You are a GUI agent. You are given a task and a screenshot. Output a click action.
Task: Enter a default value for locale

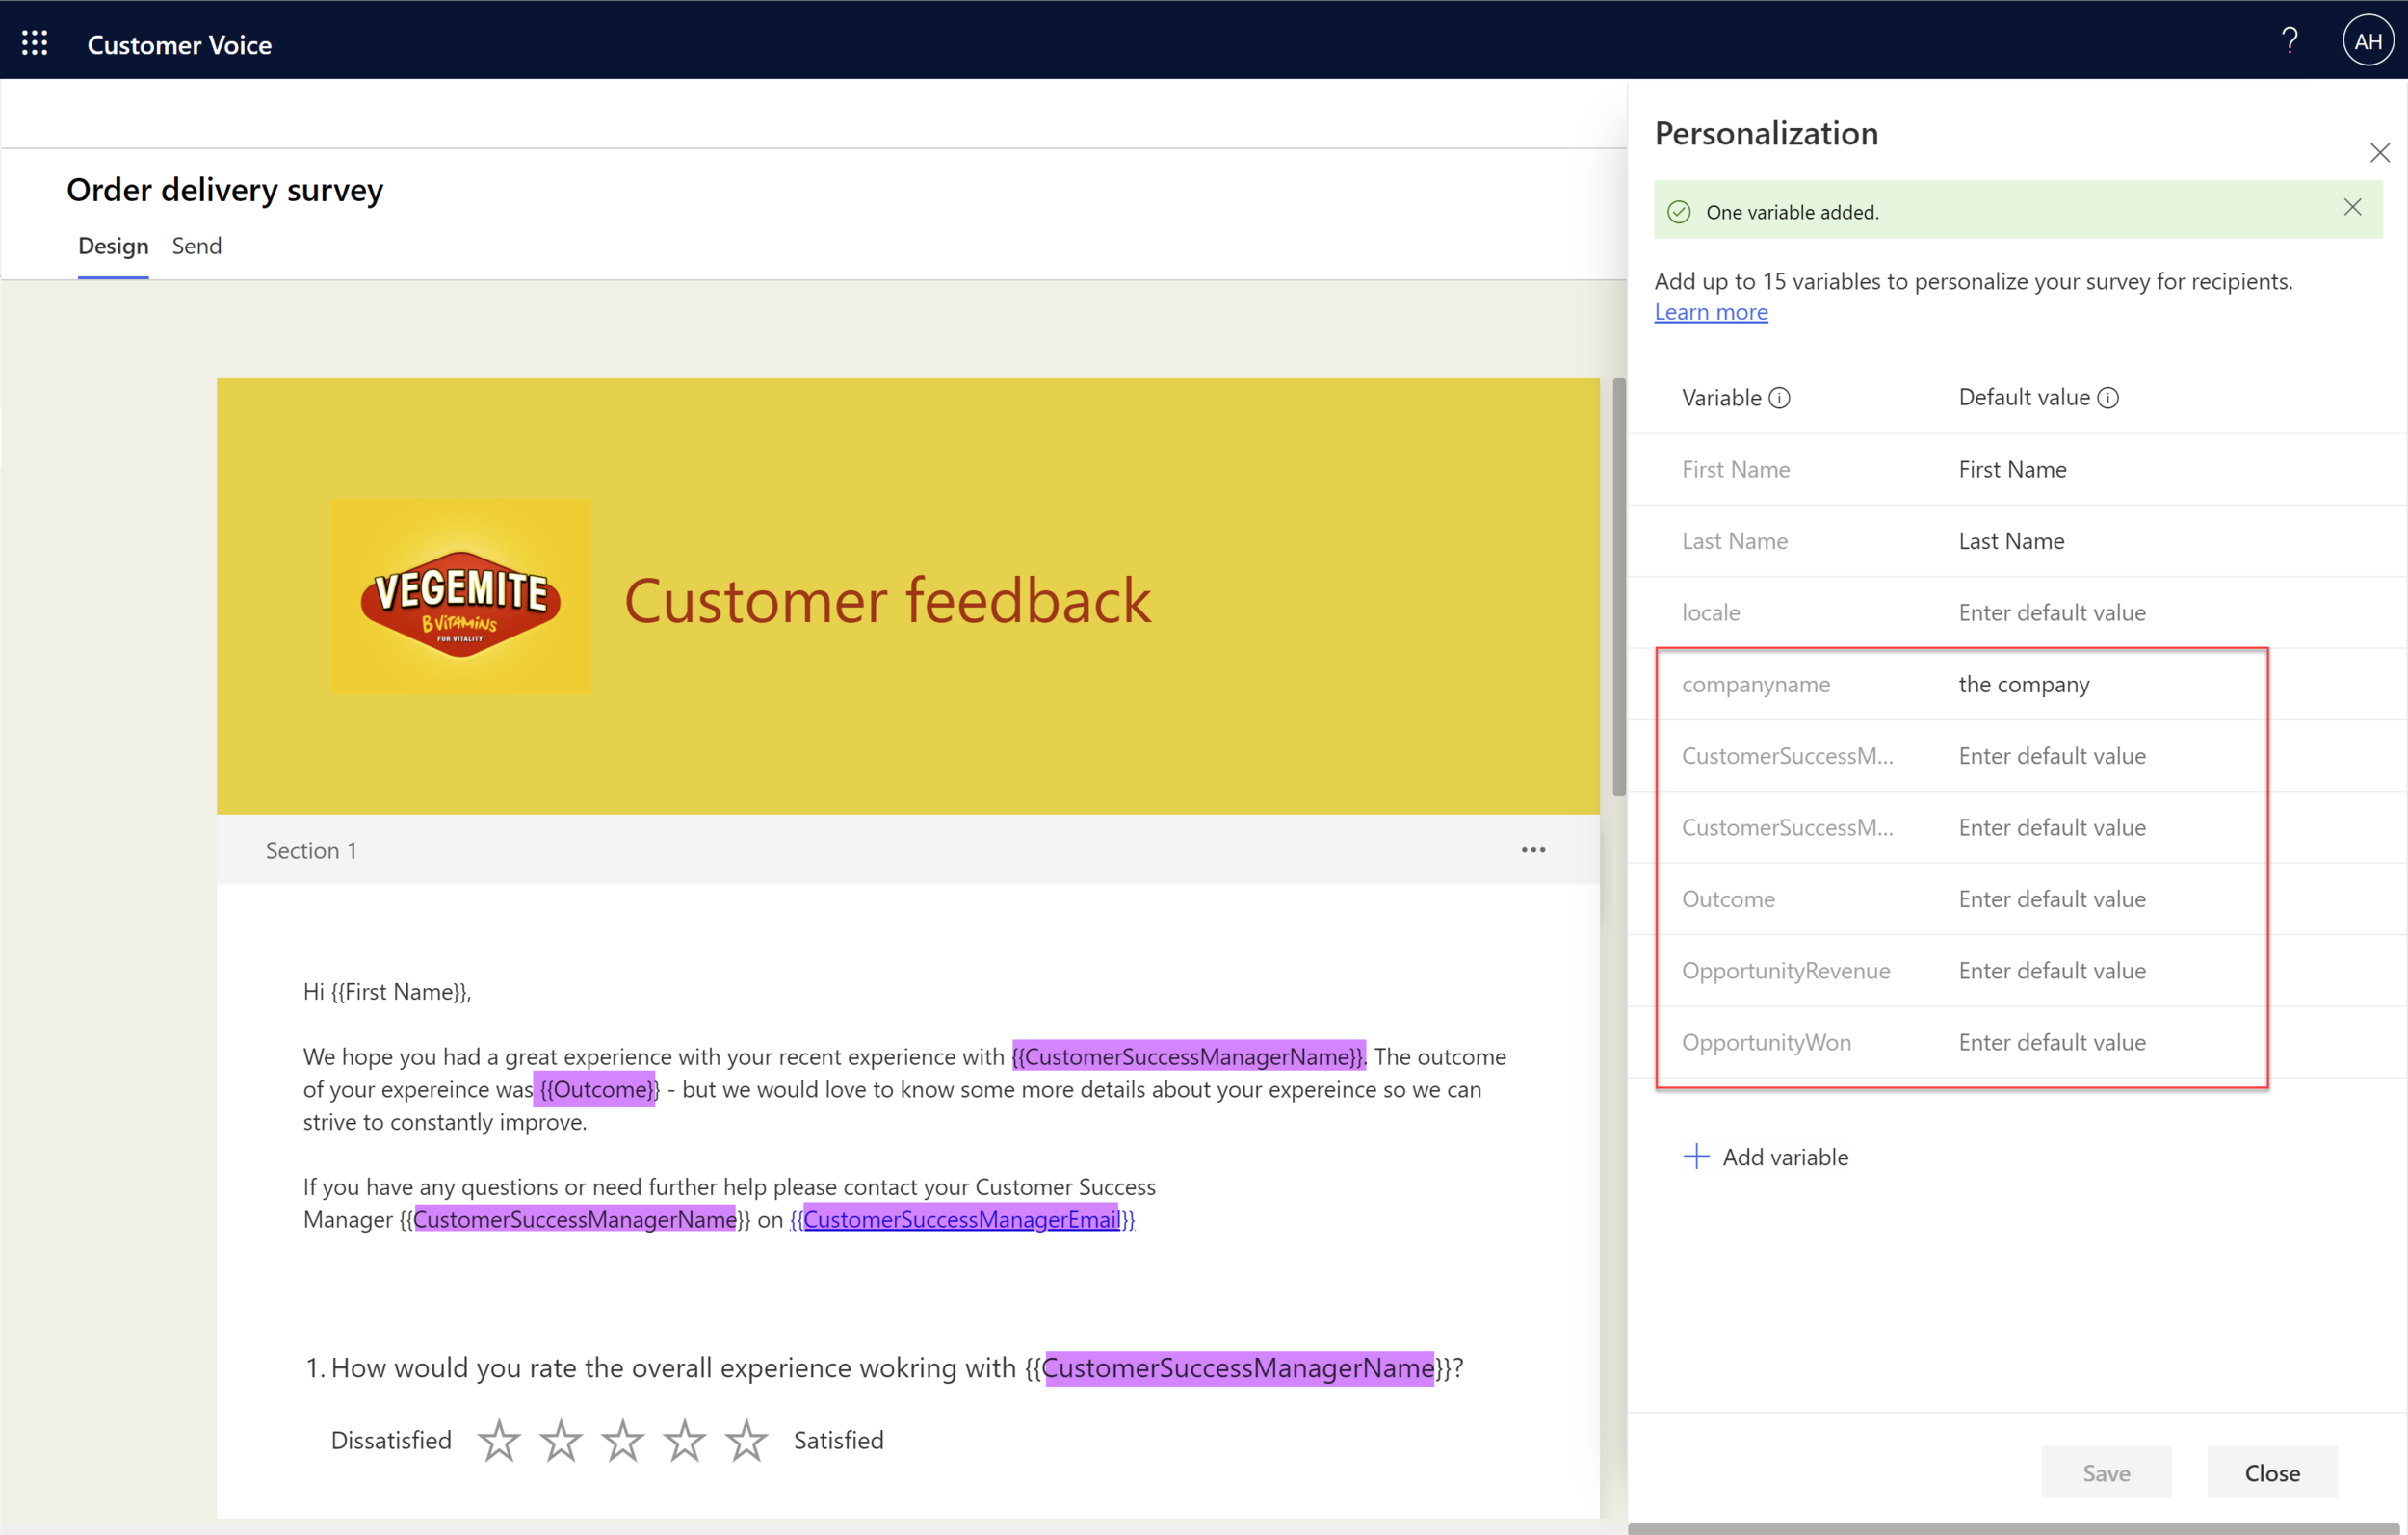point(2052,612)
